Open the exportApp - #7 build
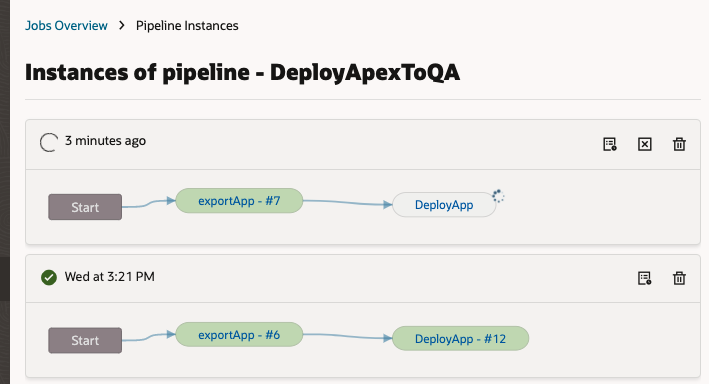This screenshot has height=384, width=709. (239, 201)
